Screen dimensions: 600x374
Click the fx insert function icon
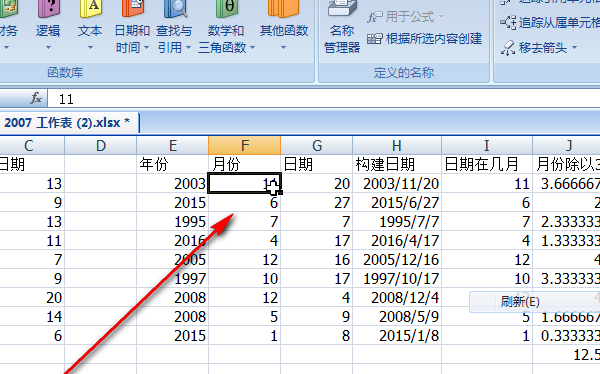pos(36,99)
